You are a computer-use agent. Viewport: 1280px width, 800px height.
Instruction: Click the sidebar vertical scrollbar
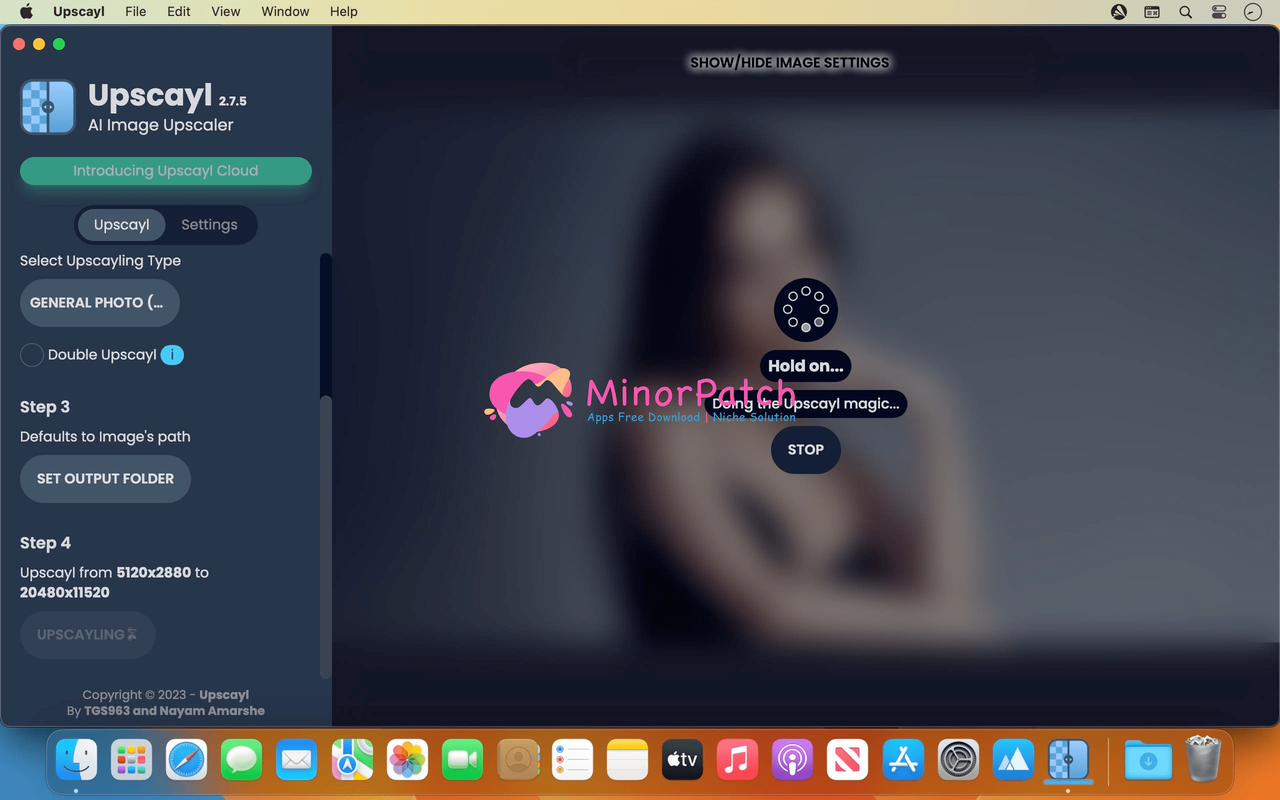[325, 535]
